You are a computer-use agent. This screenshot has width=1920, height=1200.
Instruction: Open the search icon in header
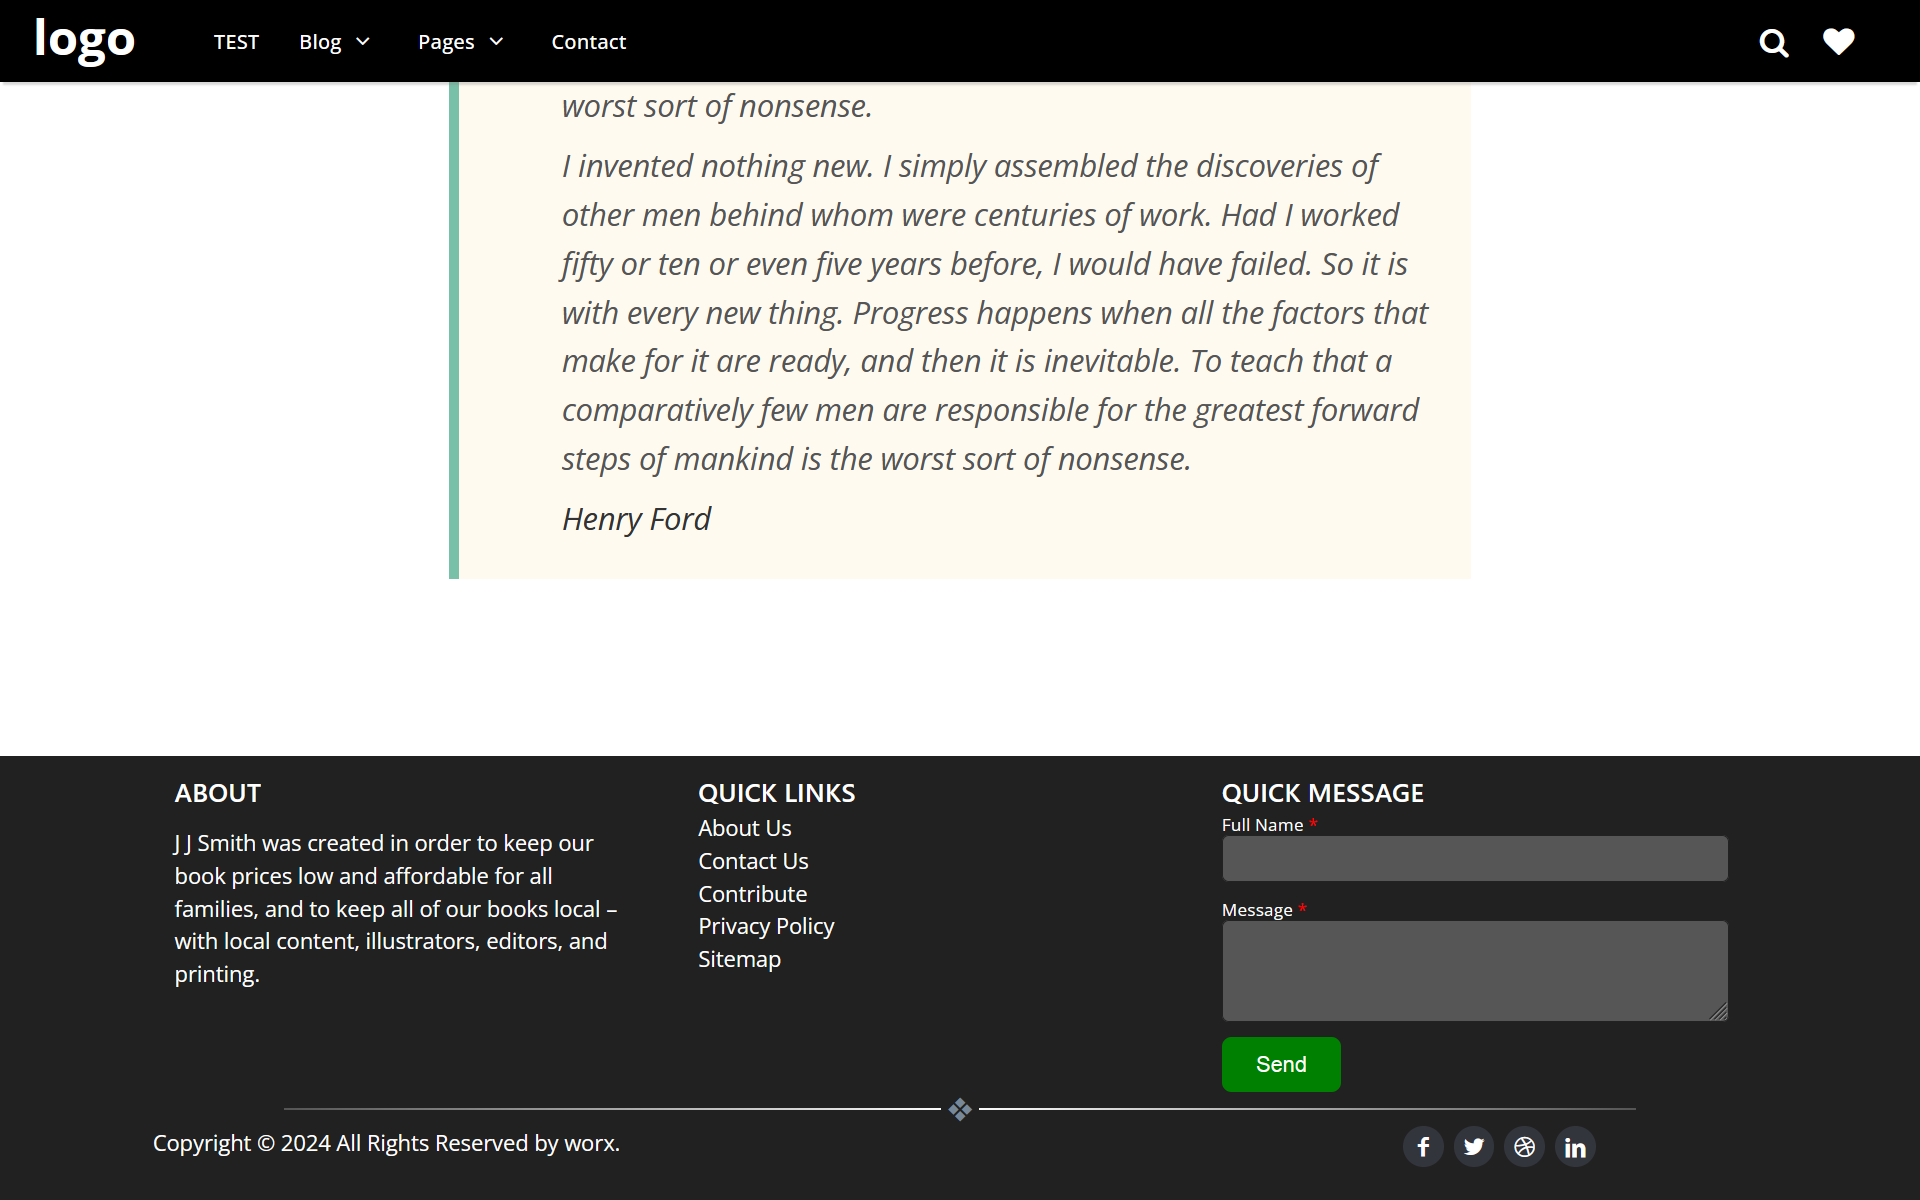1773,43
